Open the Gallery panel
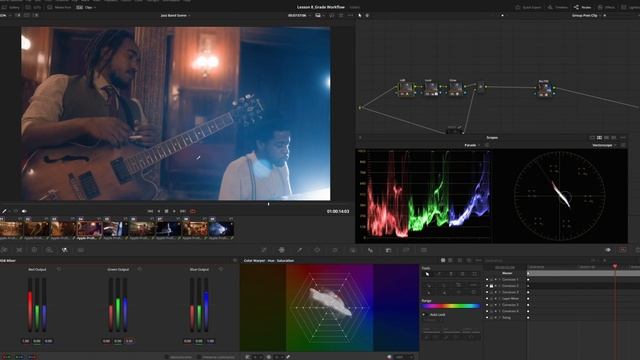640x360 pixels. 11,7
